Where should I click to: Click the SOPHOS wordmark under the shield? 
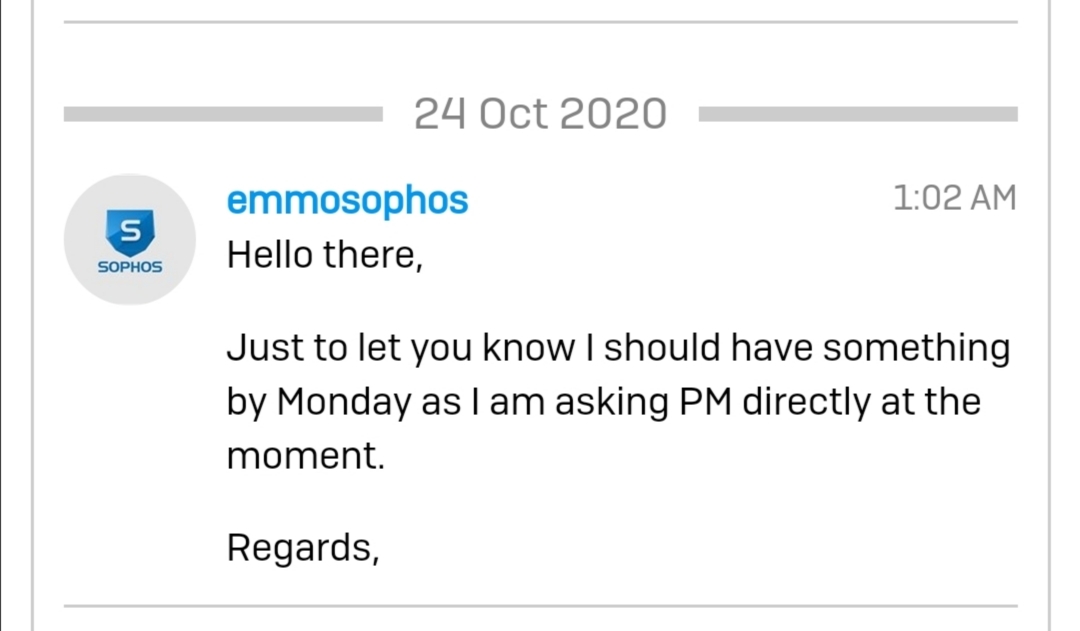click(x=130, y=267)
